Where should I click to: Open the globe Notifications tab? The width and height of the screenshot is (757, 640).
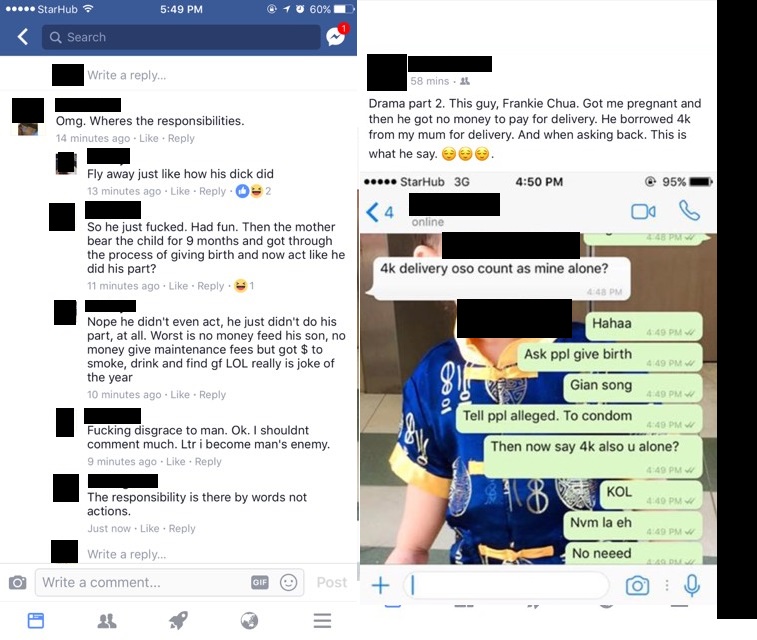pos(249,620)
